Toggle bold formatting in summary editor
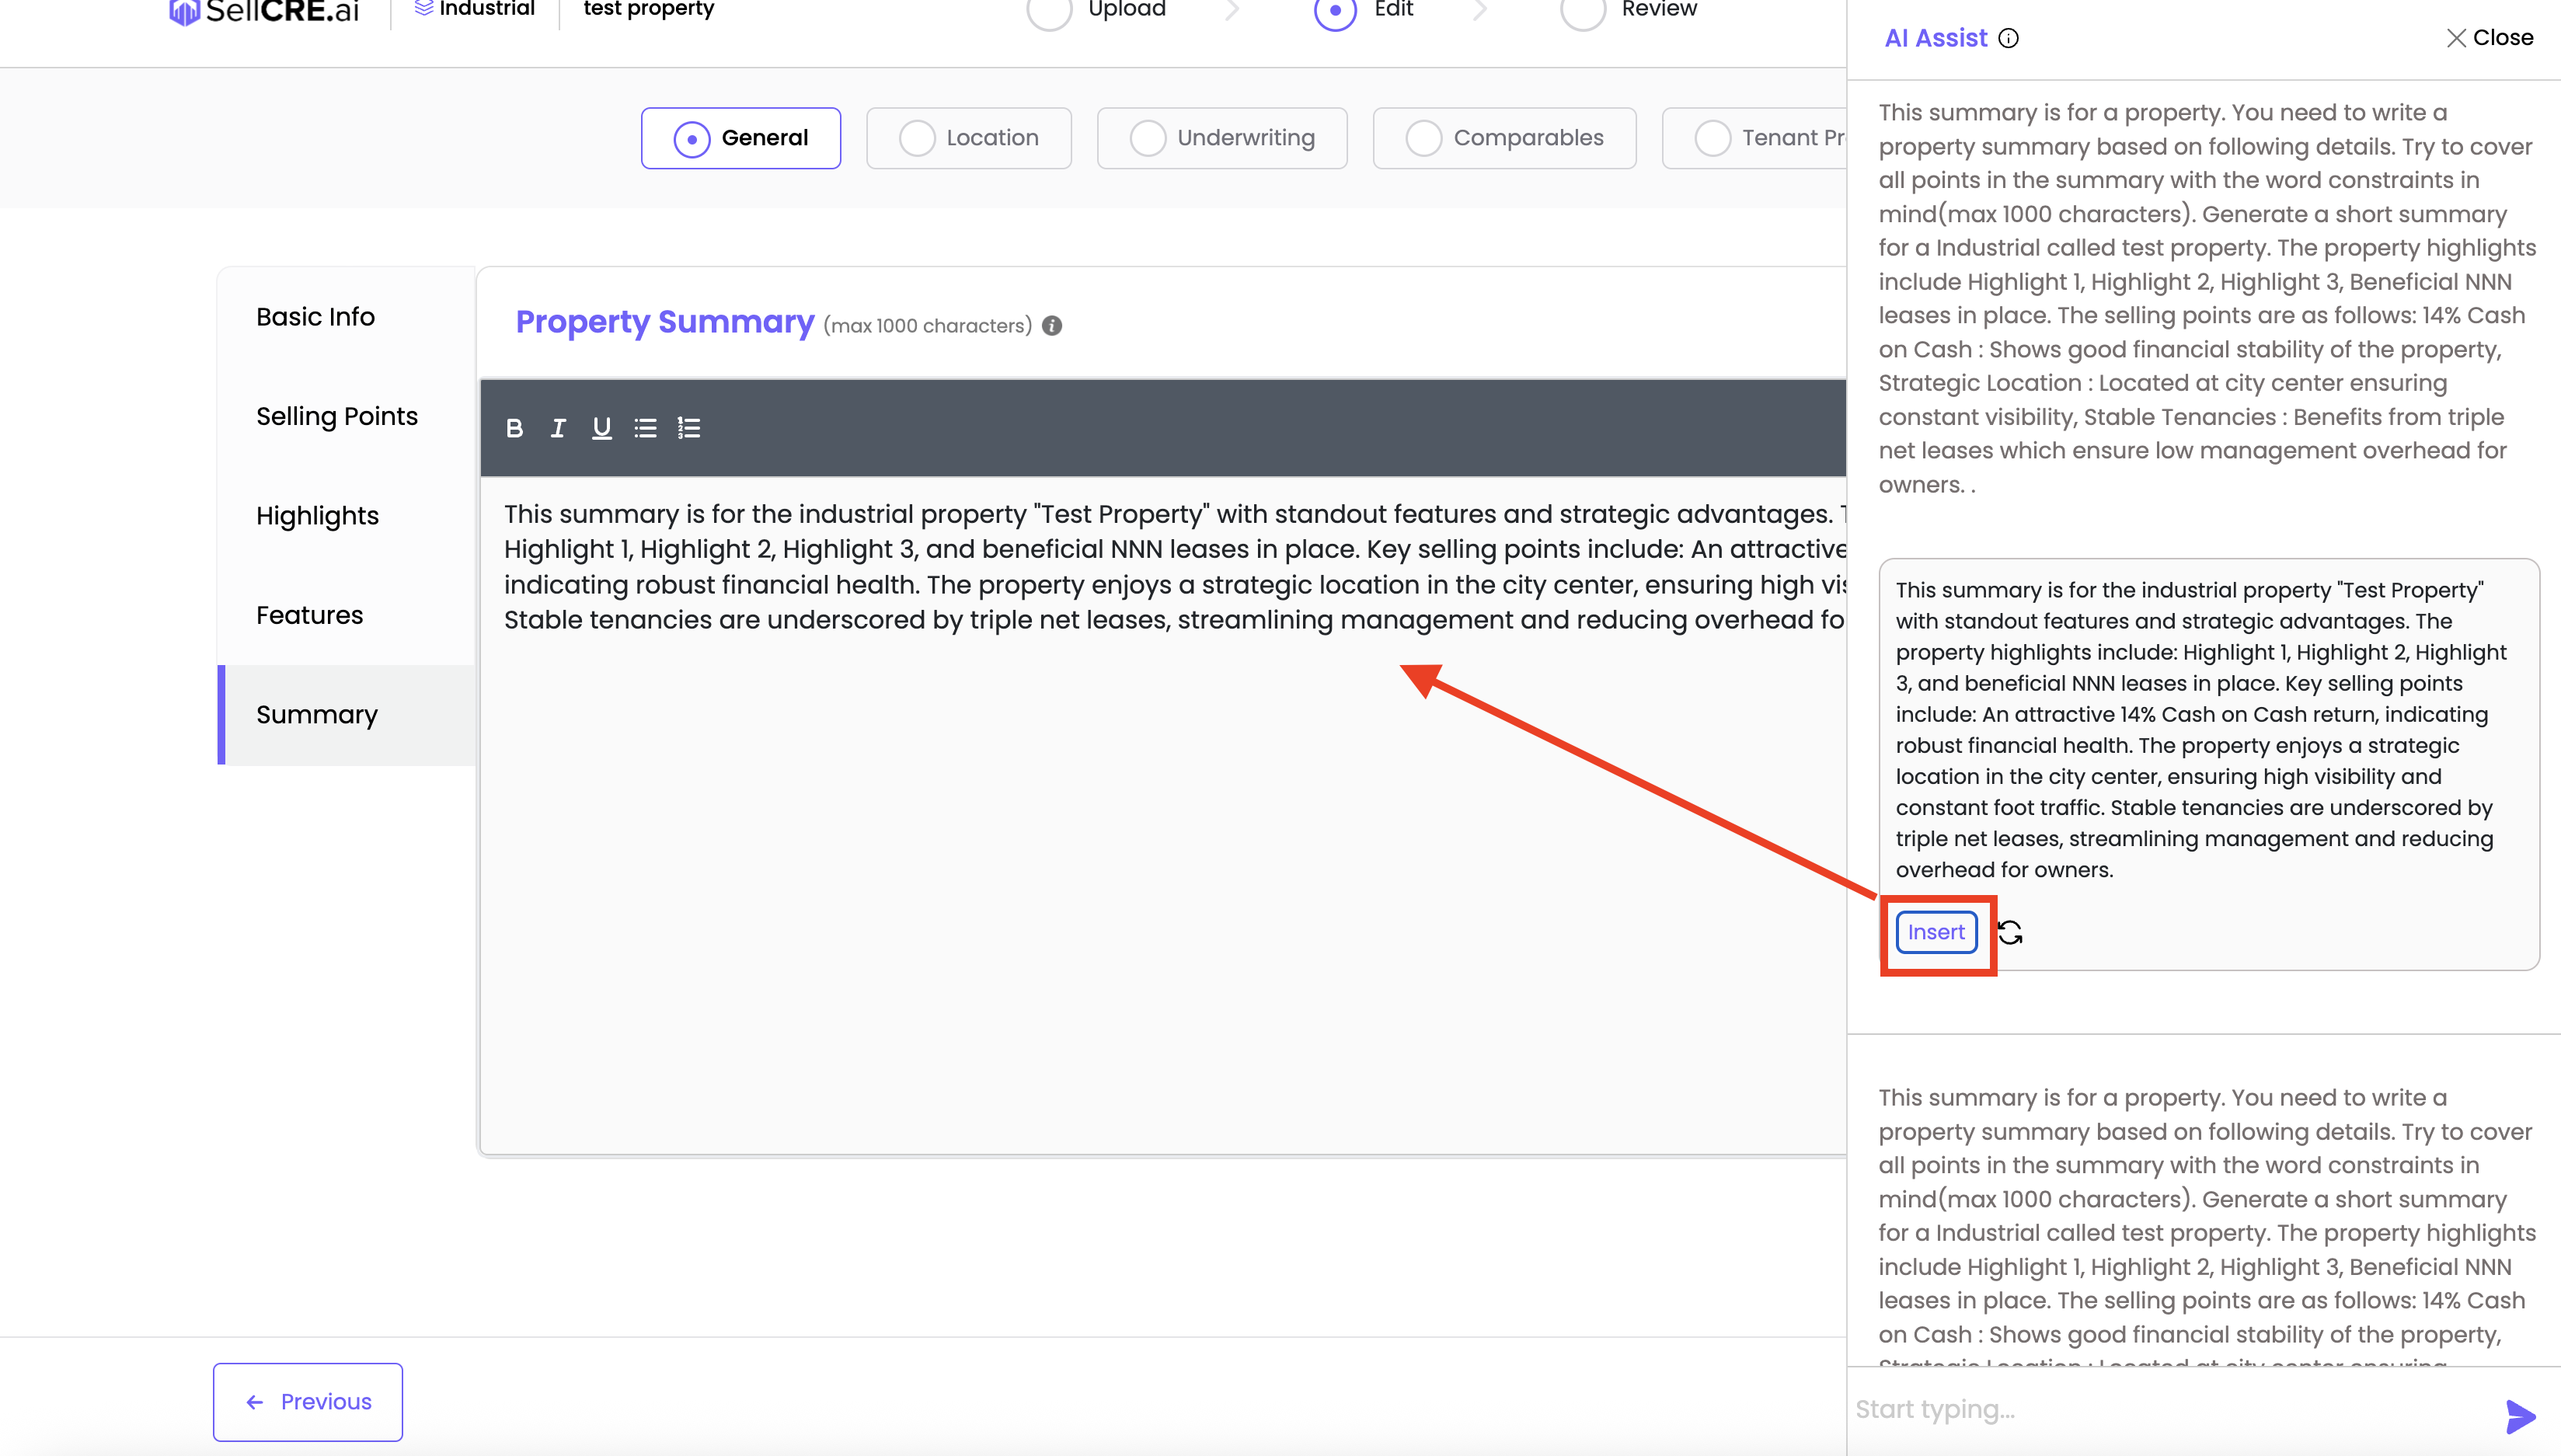 point(514,428)
